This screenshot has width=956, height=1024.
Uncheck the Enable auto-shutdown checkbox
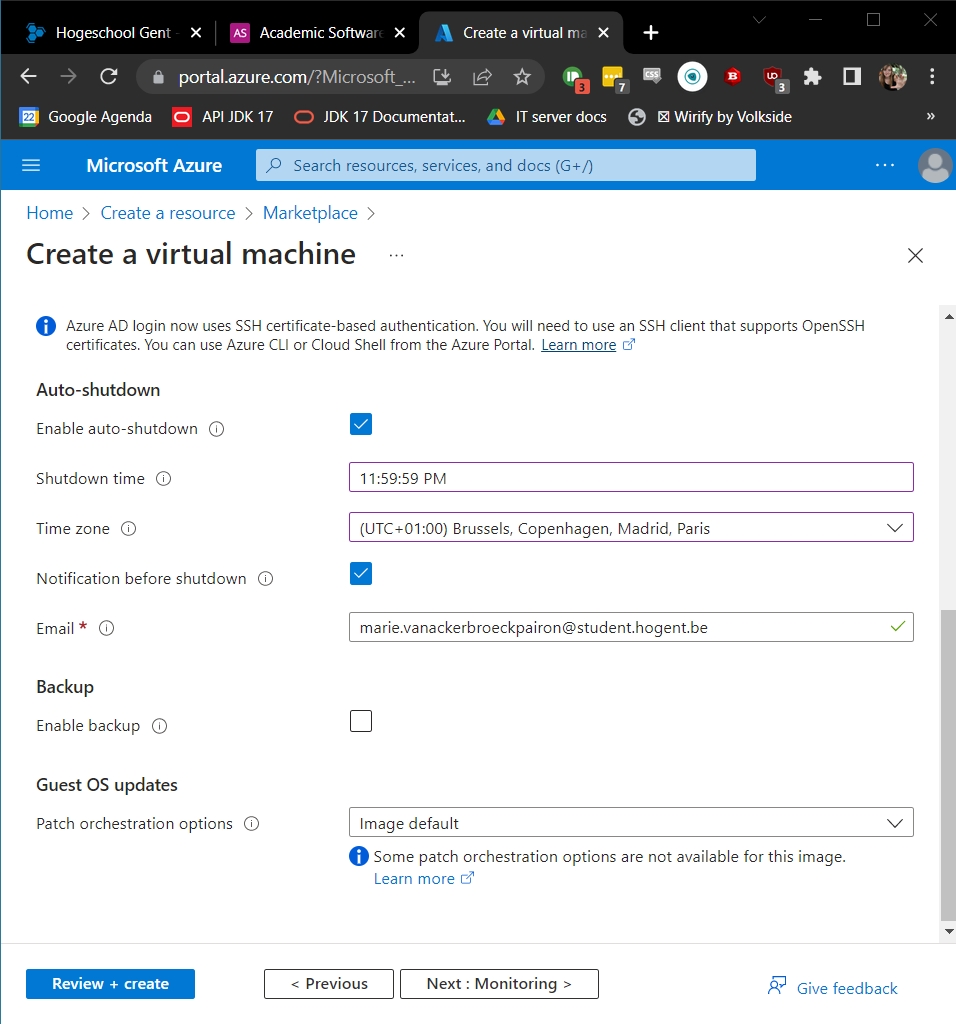pos(361,424)
